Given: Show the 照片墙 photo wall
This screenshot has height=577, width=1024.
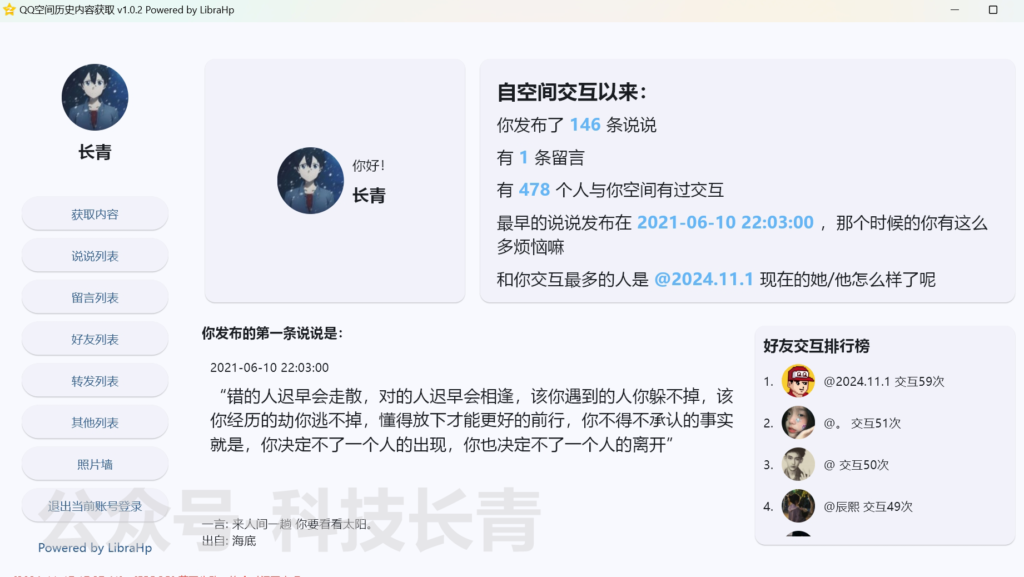Looking at the screenshot, I should pos(95,464).
